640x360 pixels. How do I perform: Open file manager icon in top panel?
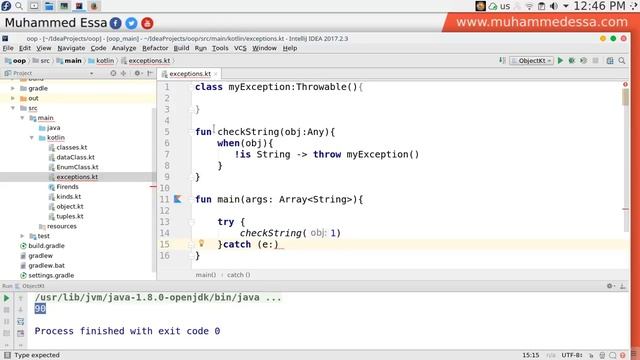point(49,6)
